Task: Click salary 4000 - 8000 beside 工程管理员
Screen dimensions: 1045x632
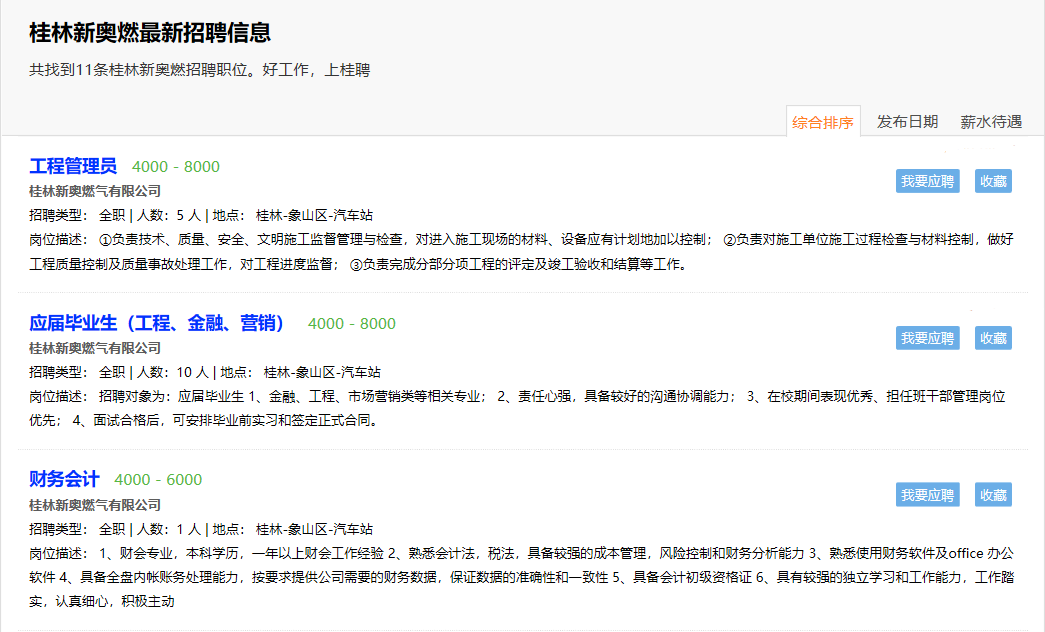Action: [x=176, y=167]
